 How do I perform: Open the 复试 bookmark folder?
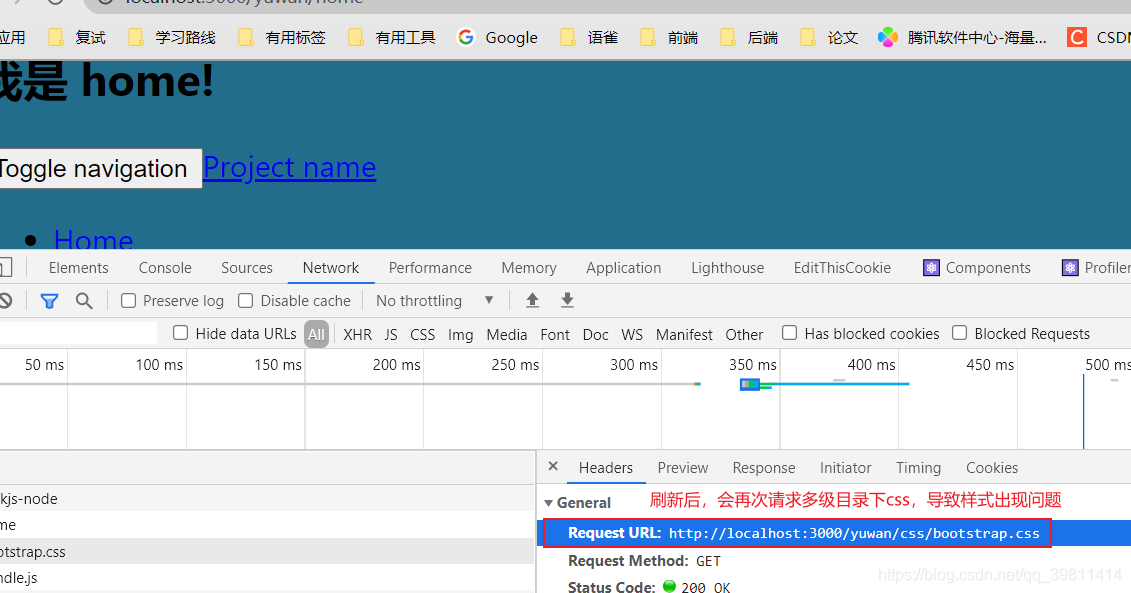point(76,37)
